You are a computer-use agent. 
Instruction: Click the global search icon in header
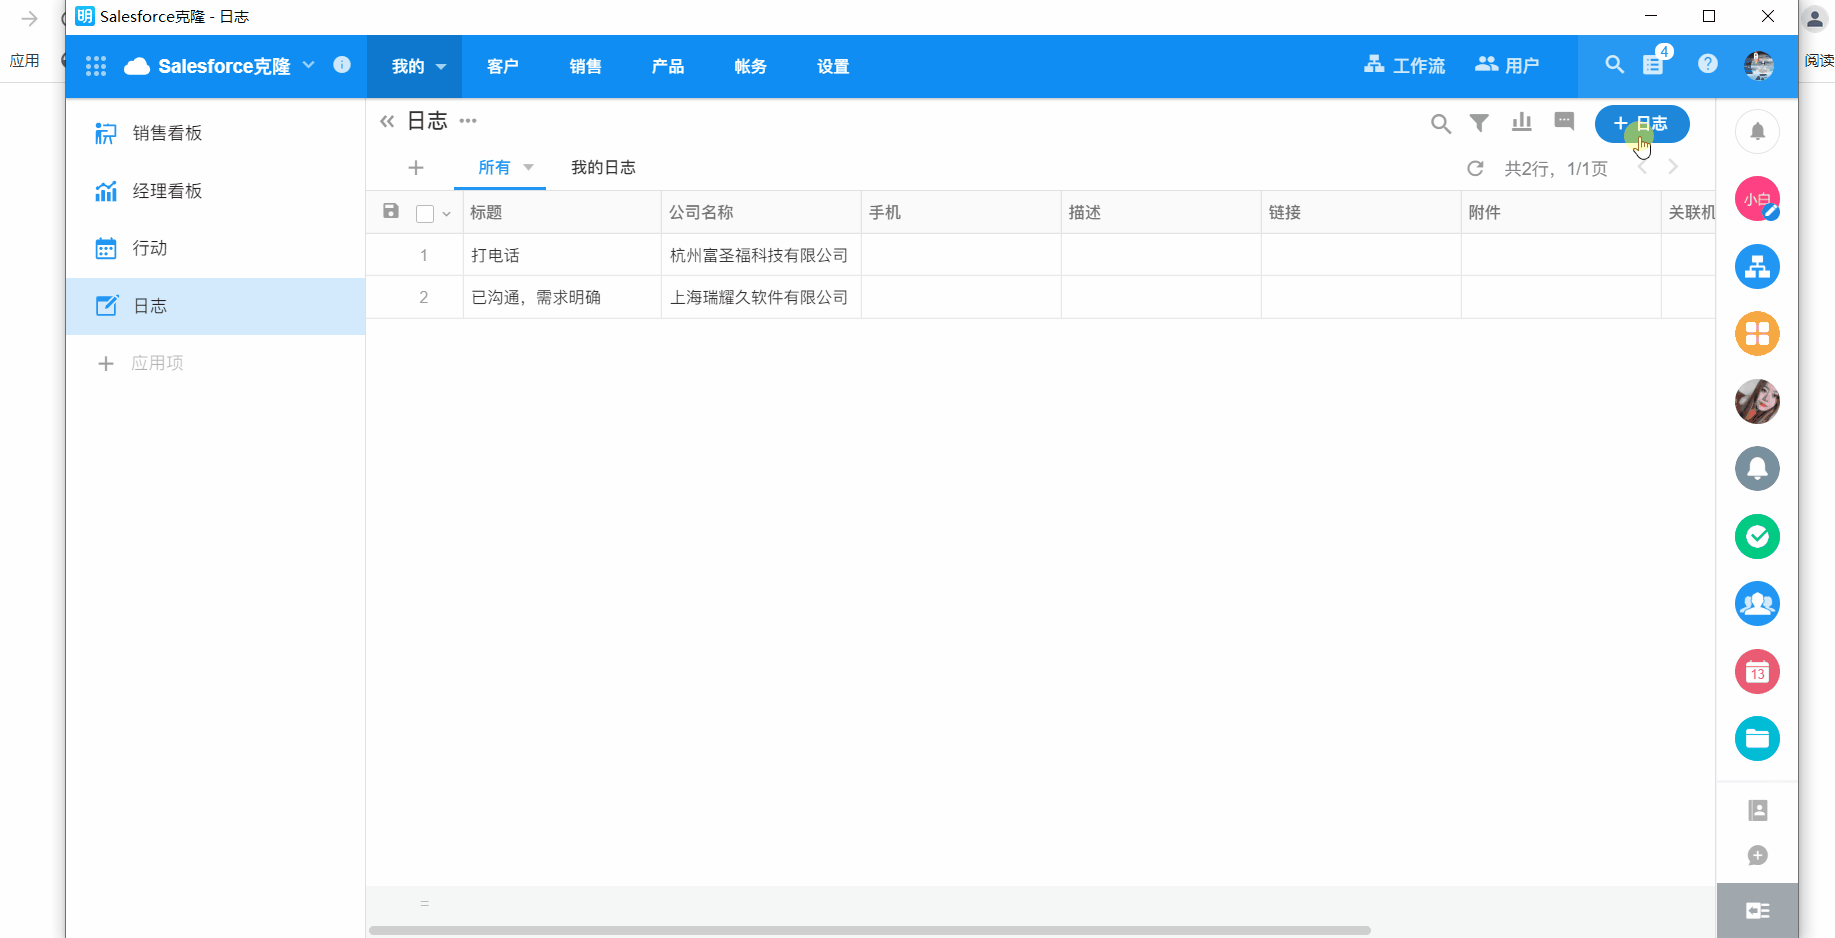(1614, 65)
